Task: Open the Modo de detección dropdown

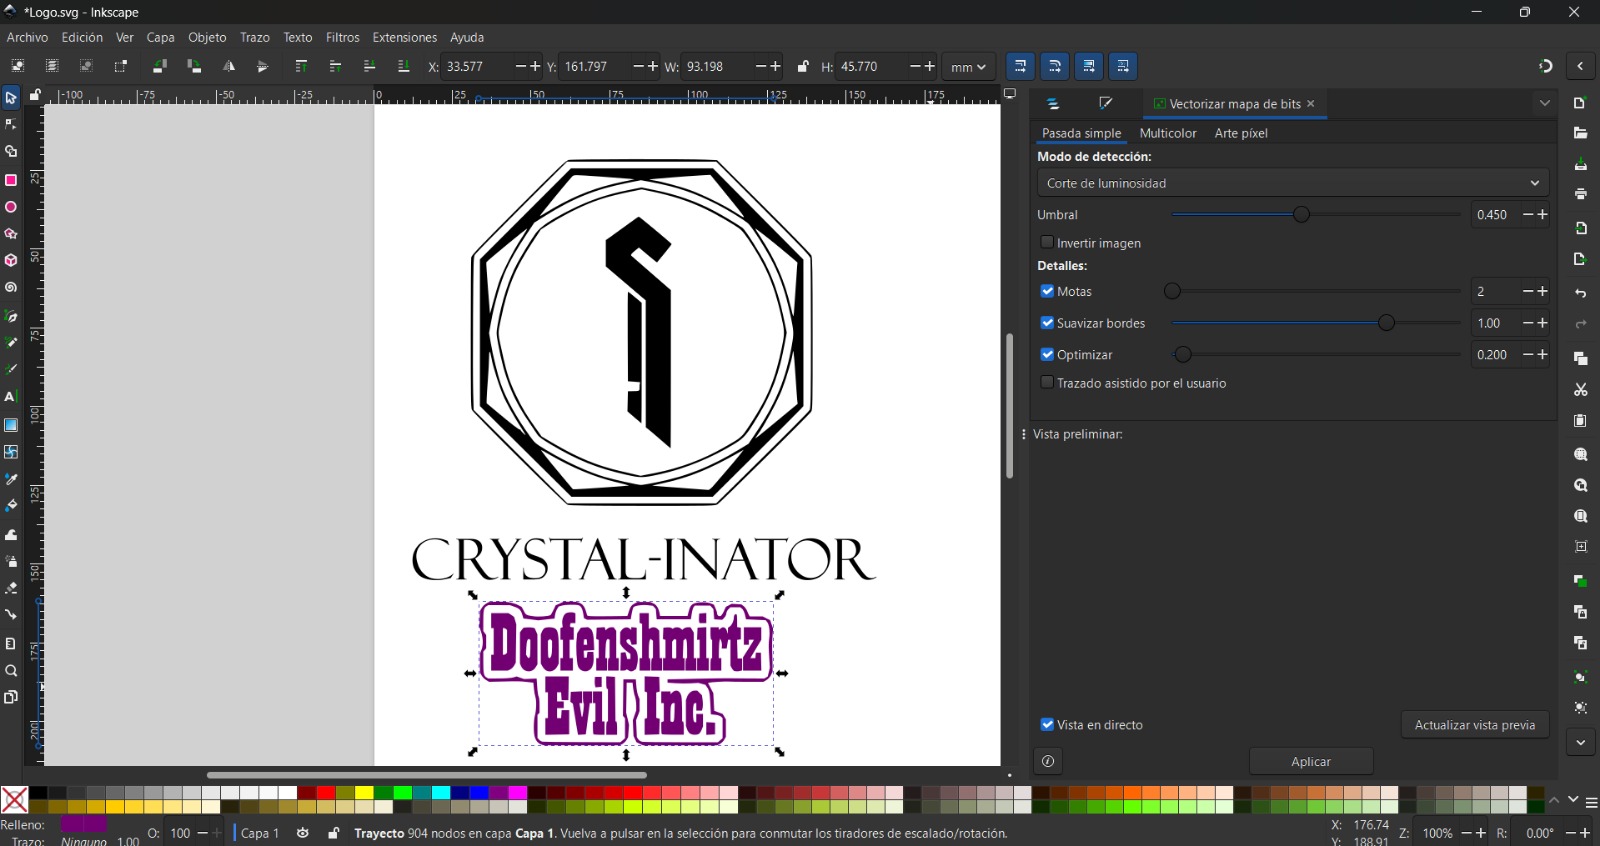Action: (1292, 183)
